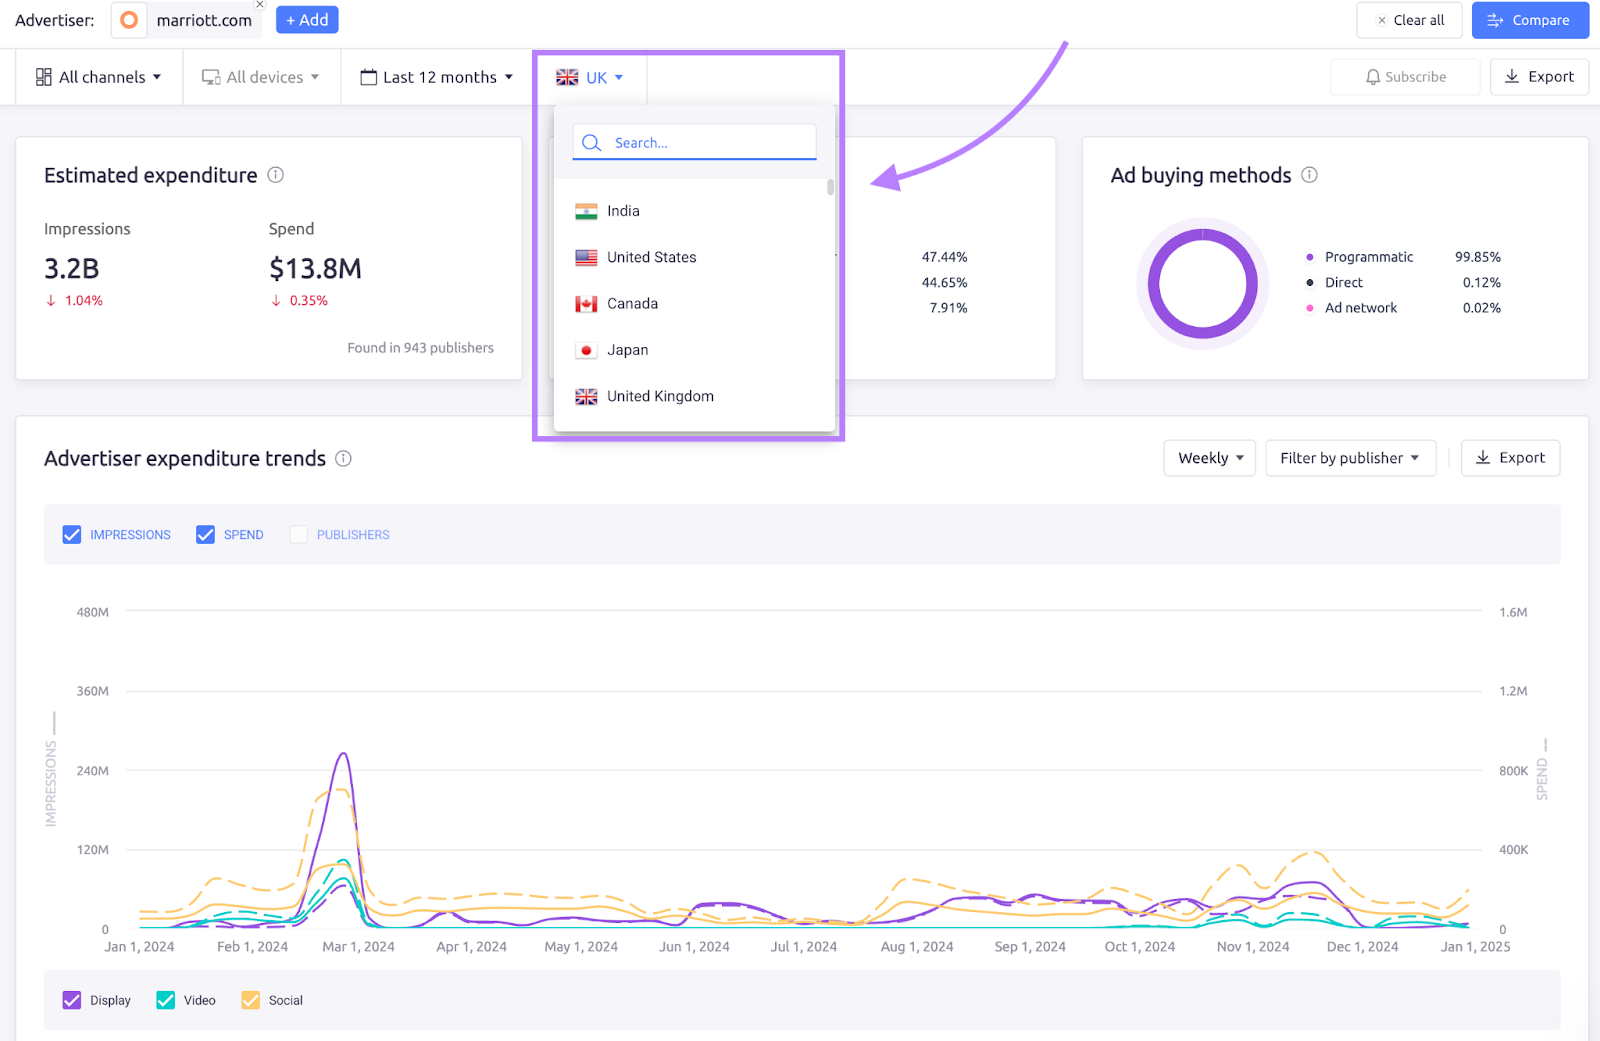Open the All channels selector grid icon
Screen dimensions: 1600x1041
(x=44, y=76)
